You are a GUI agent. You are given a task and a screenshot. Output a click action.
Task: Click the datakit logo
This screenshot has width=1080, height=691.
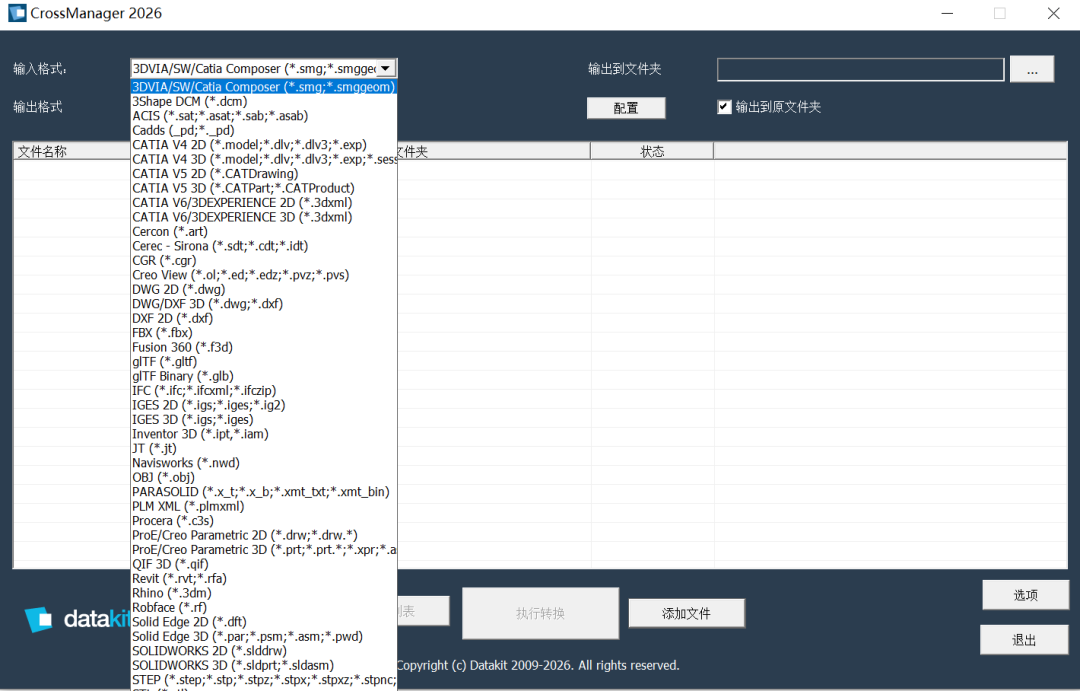click(78, 619)
